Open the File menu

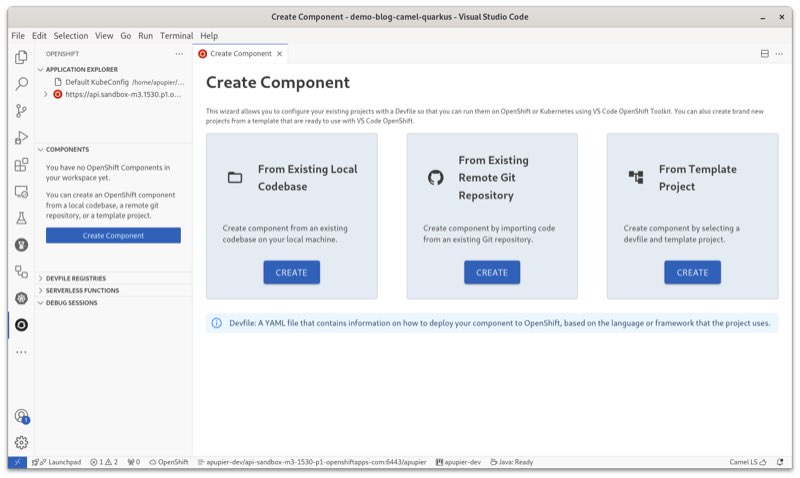tap(18, 36)
